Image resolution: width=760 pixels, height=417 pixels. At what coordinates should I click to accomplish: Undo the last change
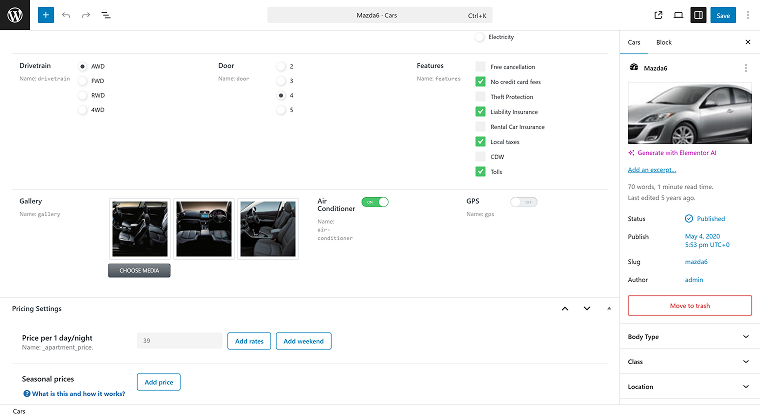66,15
